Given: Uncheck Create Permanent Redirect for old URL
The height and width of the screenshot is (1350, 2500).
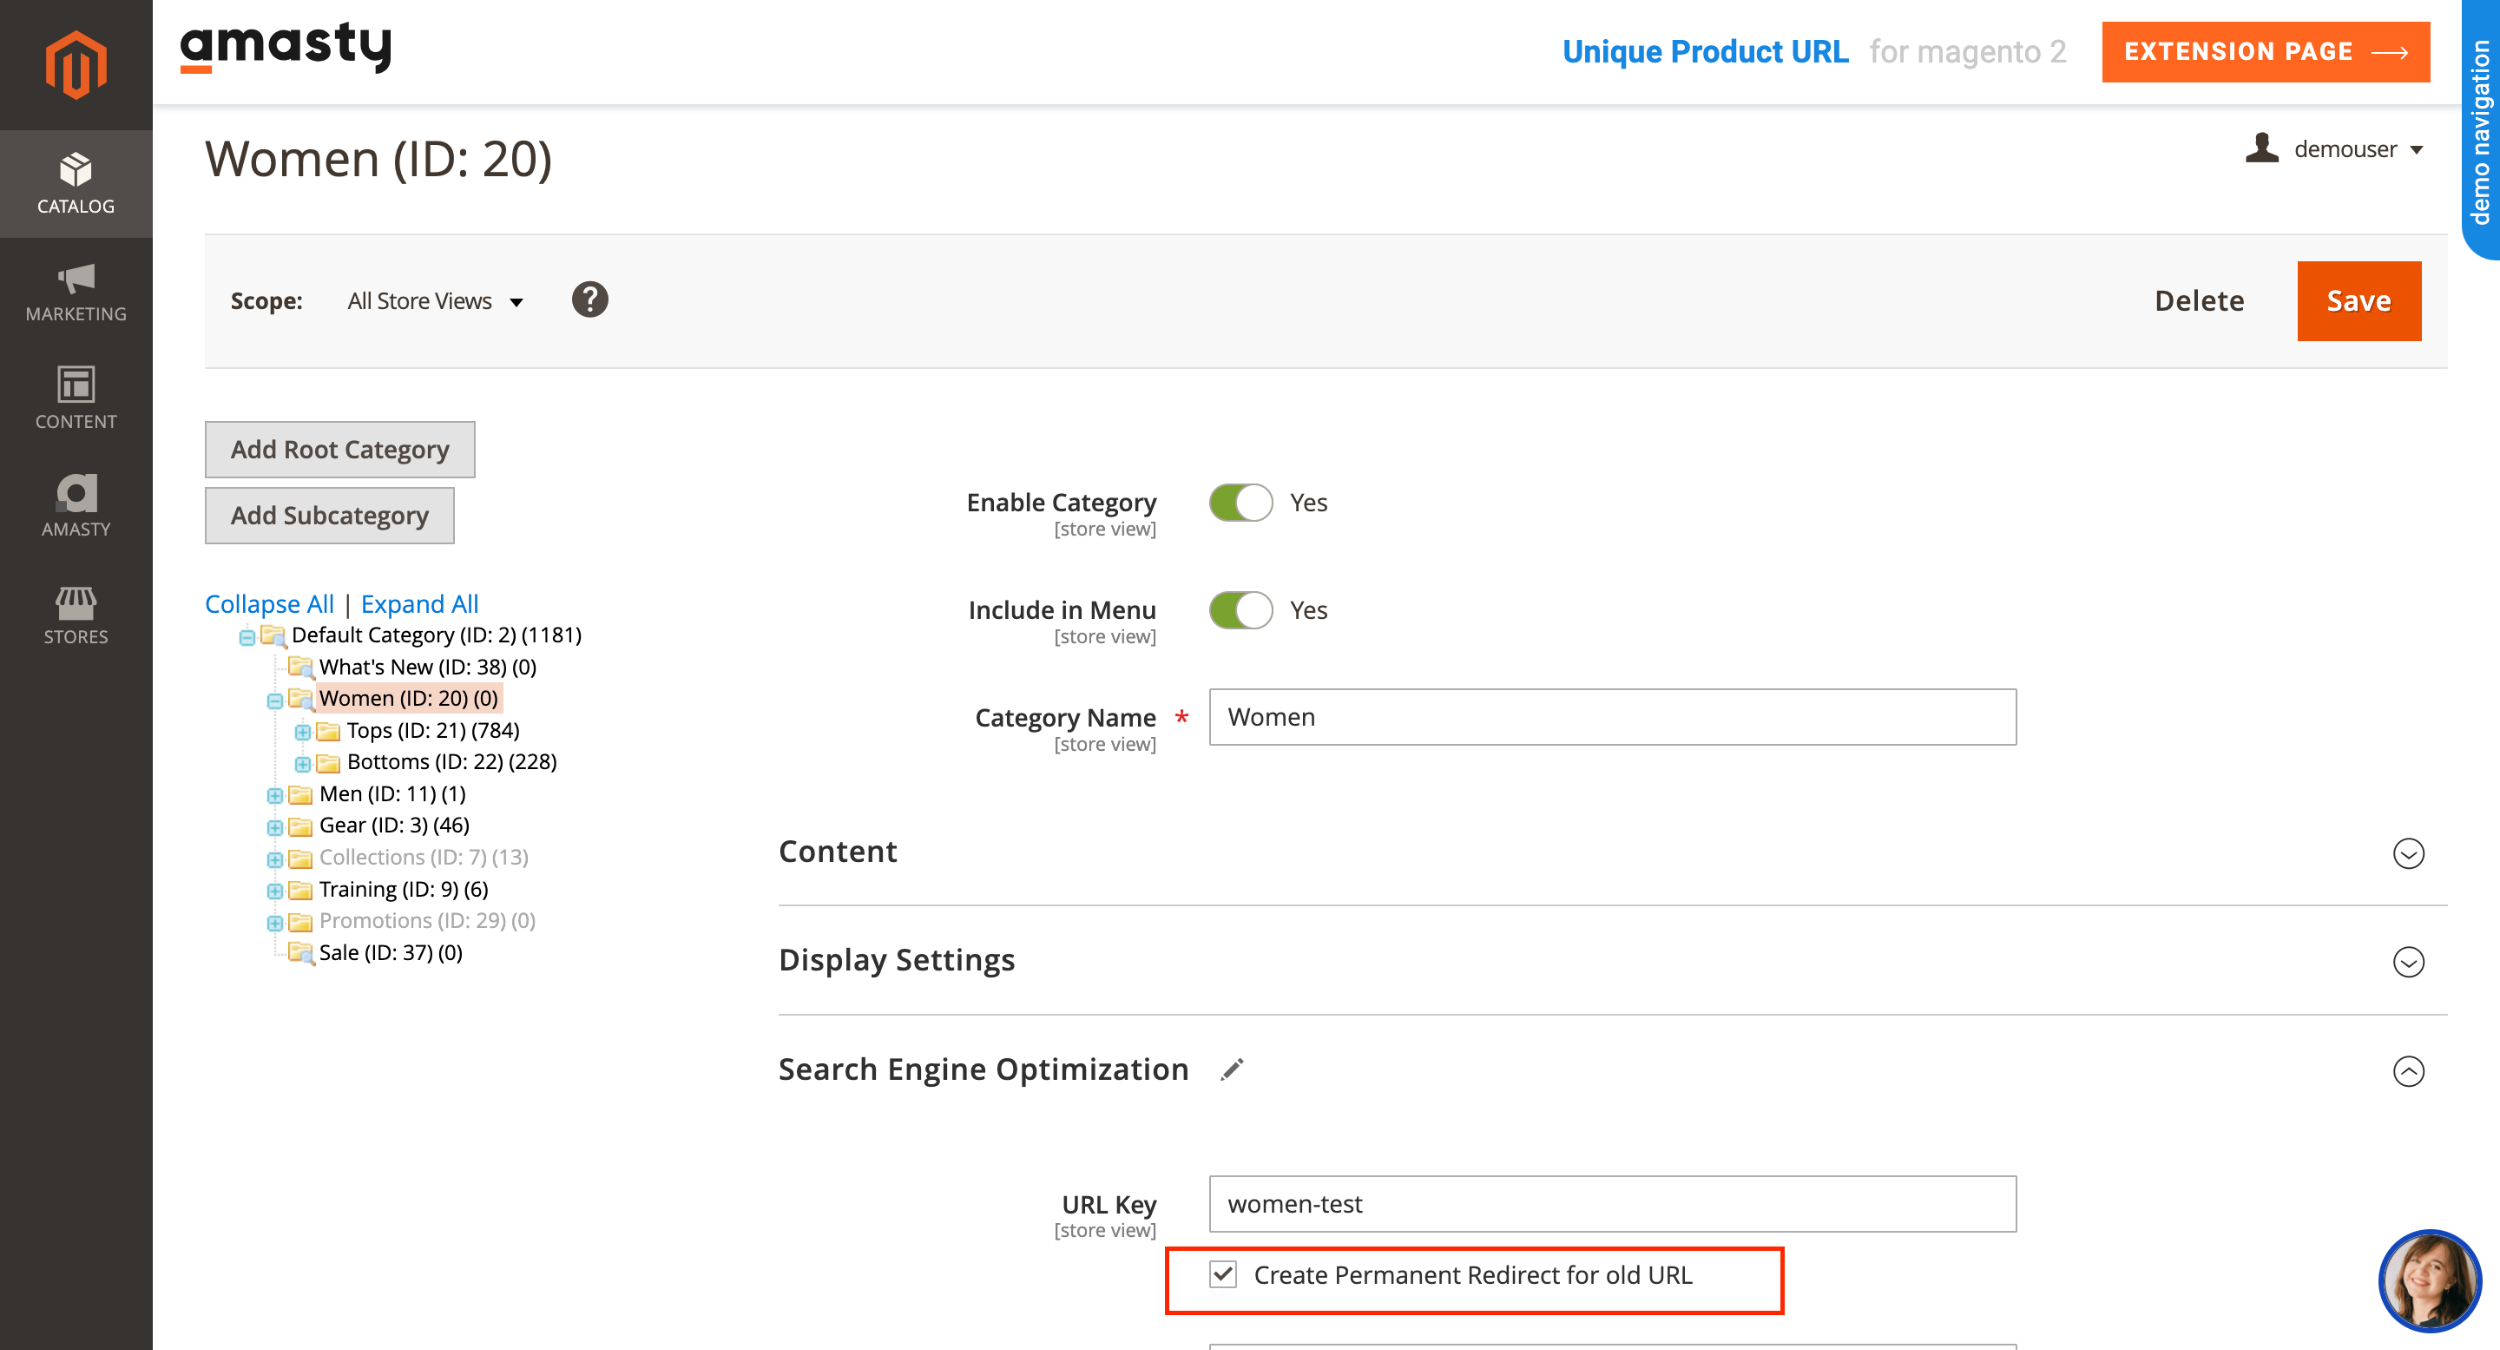Looking at the screenshot, I should pyautogui.click(x=1223, y=1274).
